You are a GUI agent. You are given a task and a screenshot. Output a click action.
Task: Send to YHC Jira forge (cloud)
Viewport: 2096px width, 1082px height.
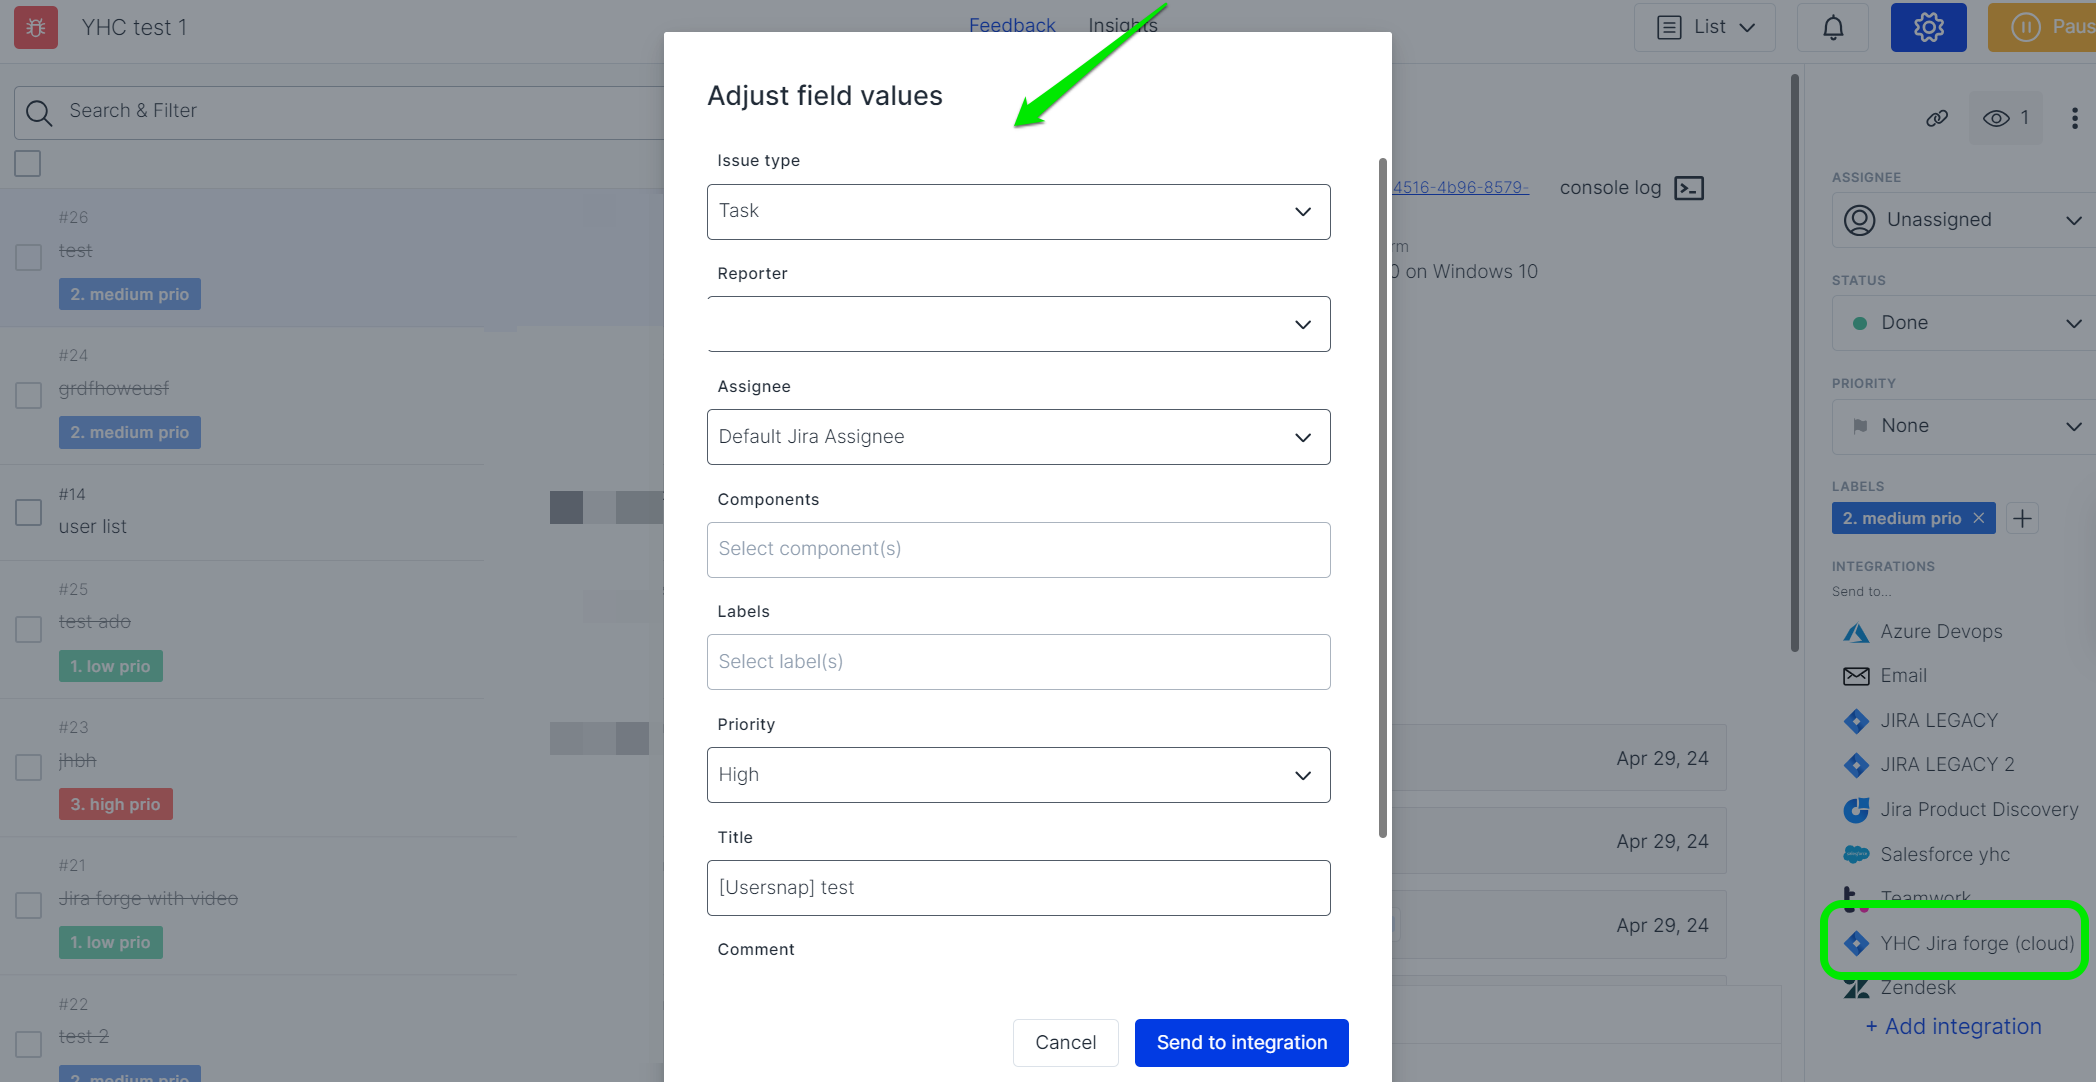1976,943
